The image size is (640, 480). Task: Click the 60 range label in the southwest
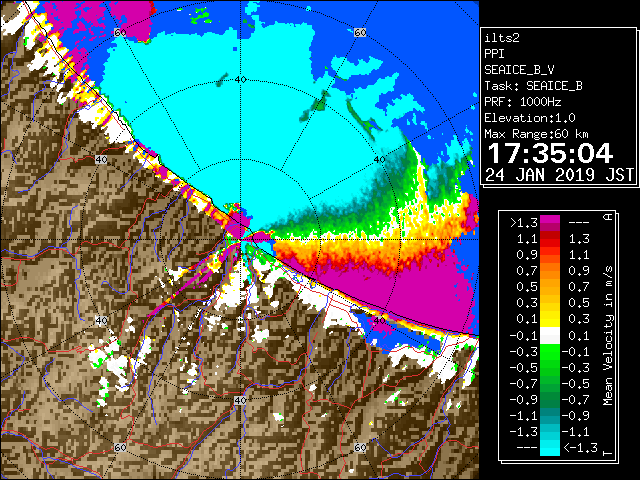tap(120, 448)
